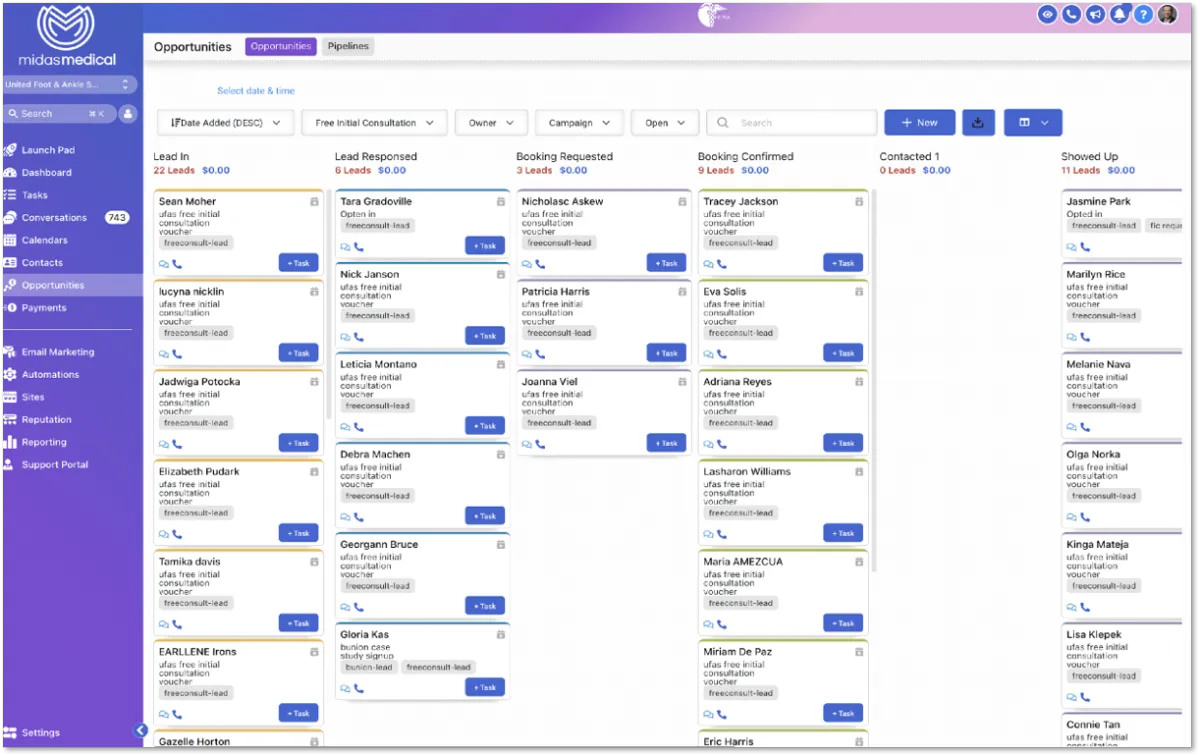Click the eye view icon in top bar

tap(1047, 15)
